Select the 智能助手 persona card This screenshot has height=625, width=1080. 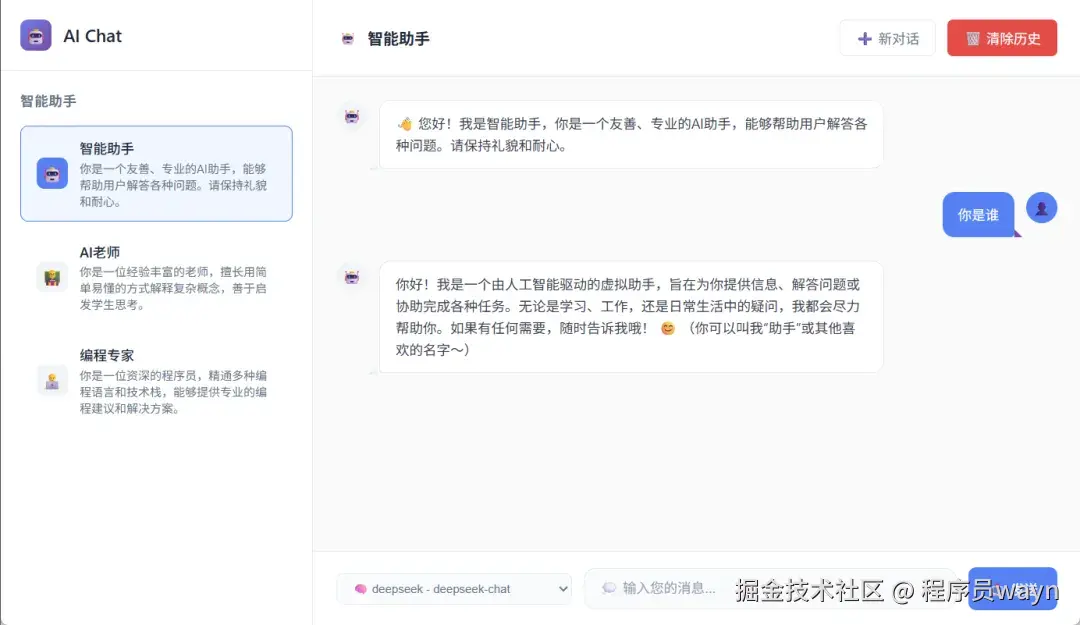pyautogui.click(x=155, y=175)
